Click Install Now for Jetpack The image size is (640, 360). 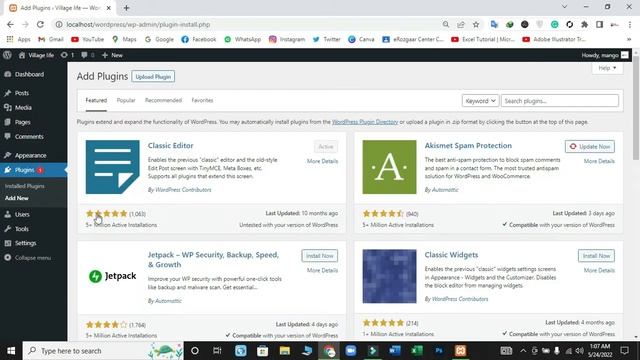point(320,256)
